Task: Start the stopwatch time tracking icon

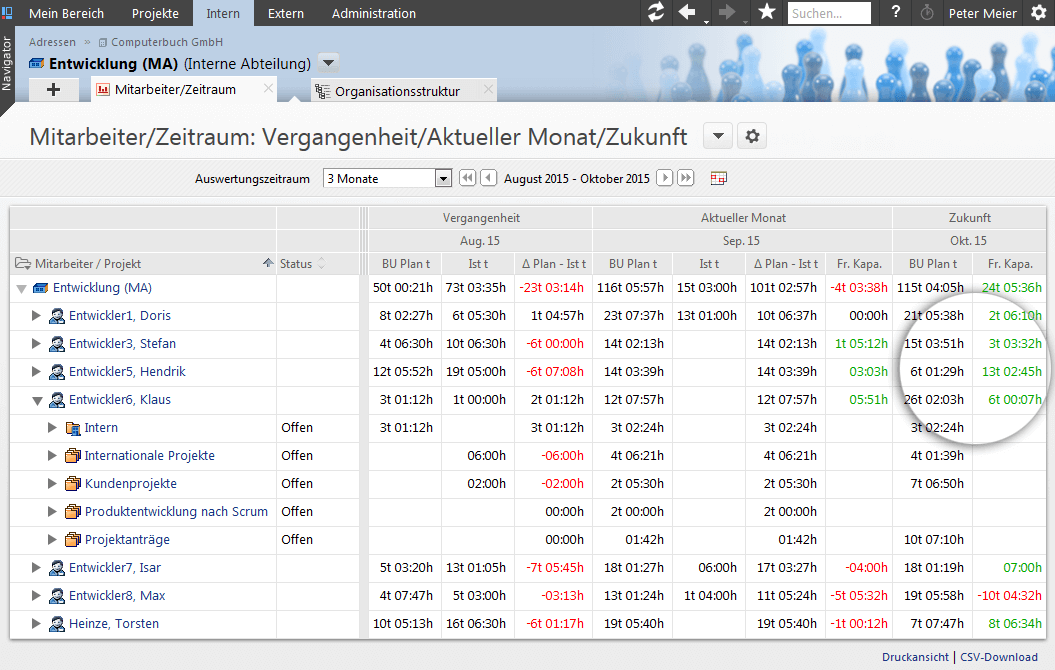Action: pyautogui.click(x=926, y=13)
